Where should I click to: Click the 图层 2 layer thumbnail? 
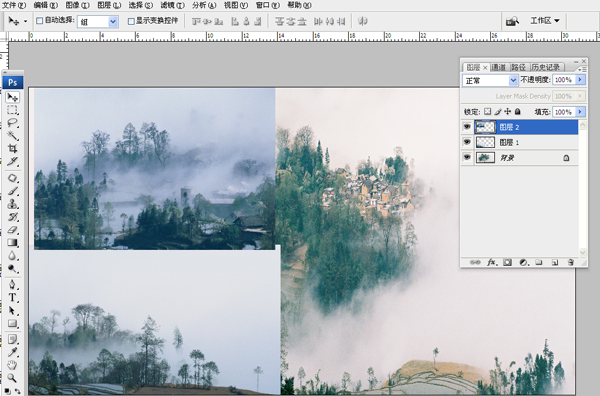click(485, 127)
